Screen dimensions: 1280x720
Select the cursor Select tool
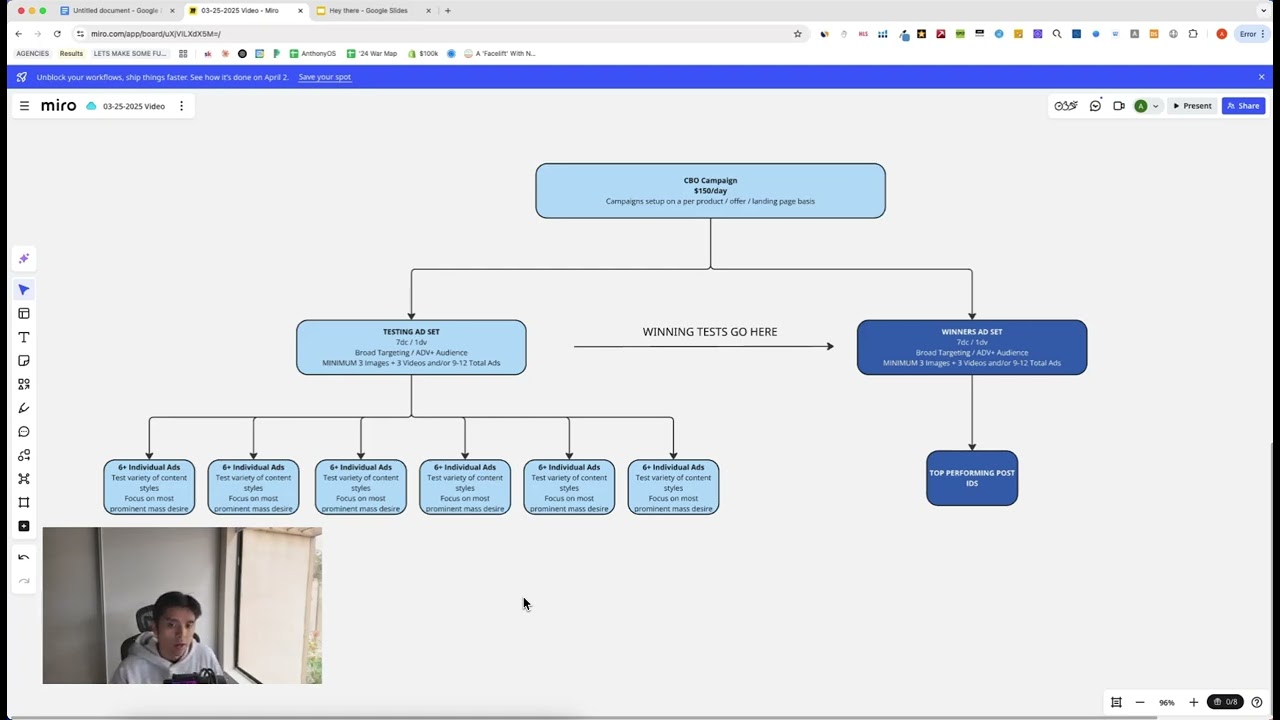[x=24, y=290]
